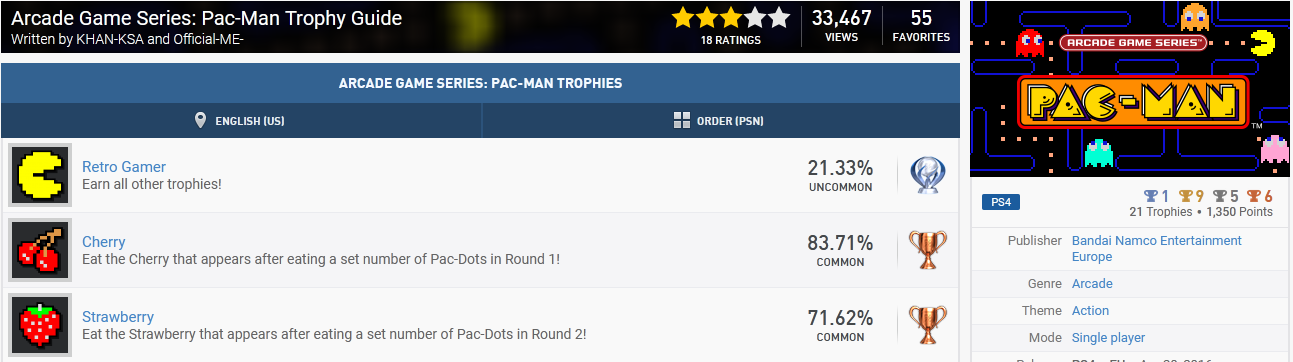Click the location pin icon beside English (US)

pyautogui.click(x=200, y=121)
